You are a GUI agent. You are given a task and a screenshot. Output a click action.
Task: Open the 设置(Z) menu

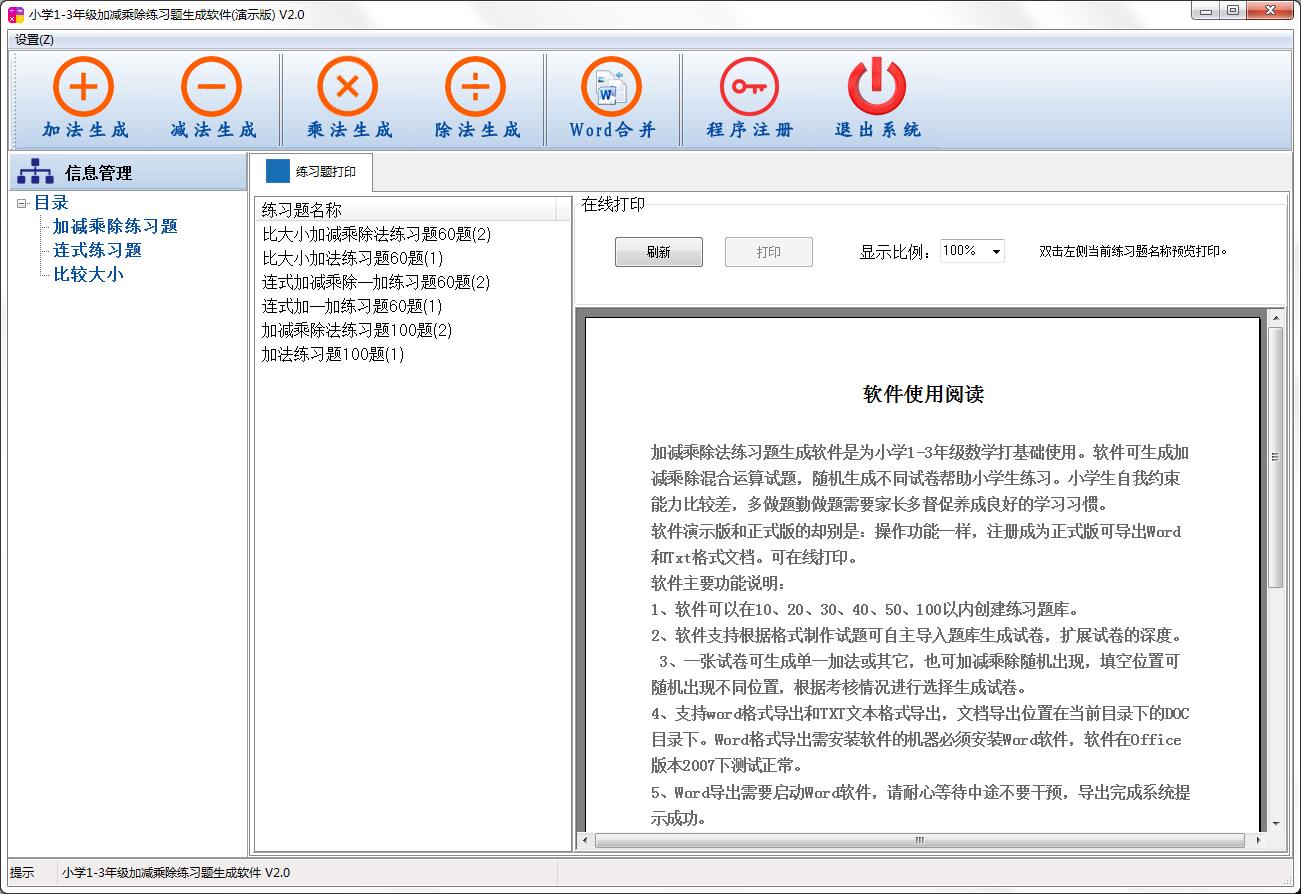(x=34, y=40)
